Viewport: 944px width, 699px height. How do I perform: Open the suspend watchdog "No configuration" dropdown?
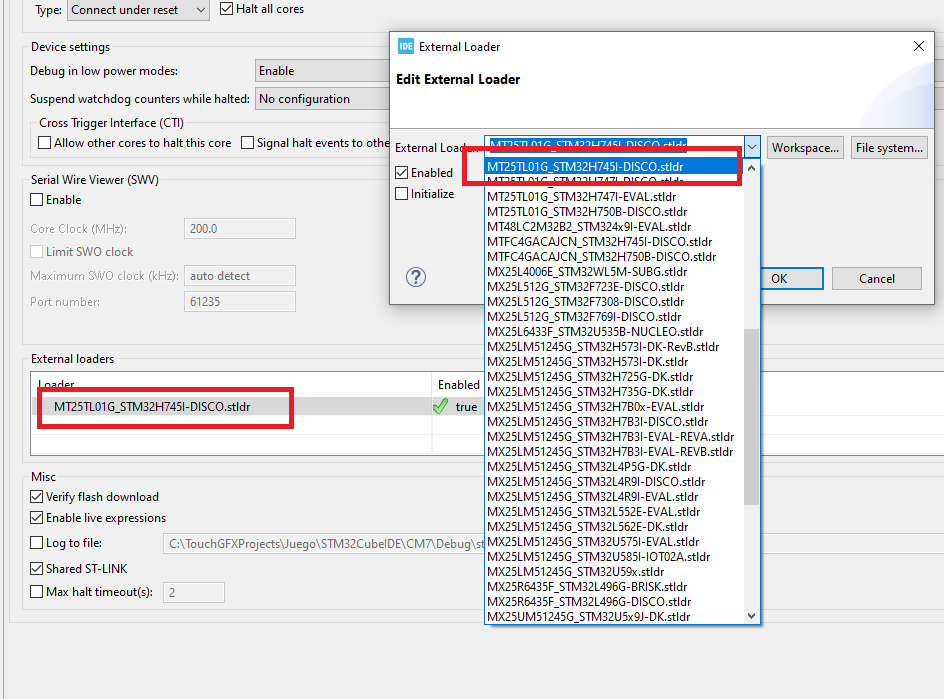[x=322, y=98]
